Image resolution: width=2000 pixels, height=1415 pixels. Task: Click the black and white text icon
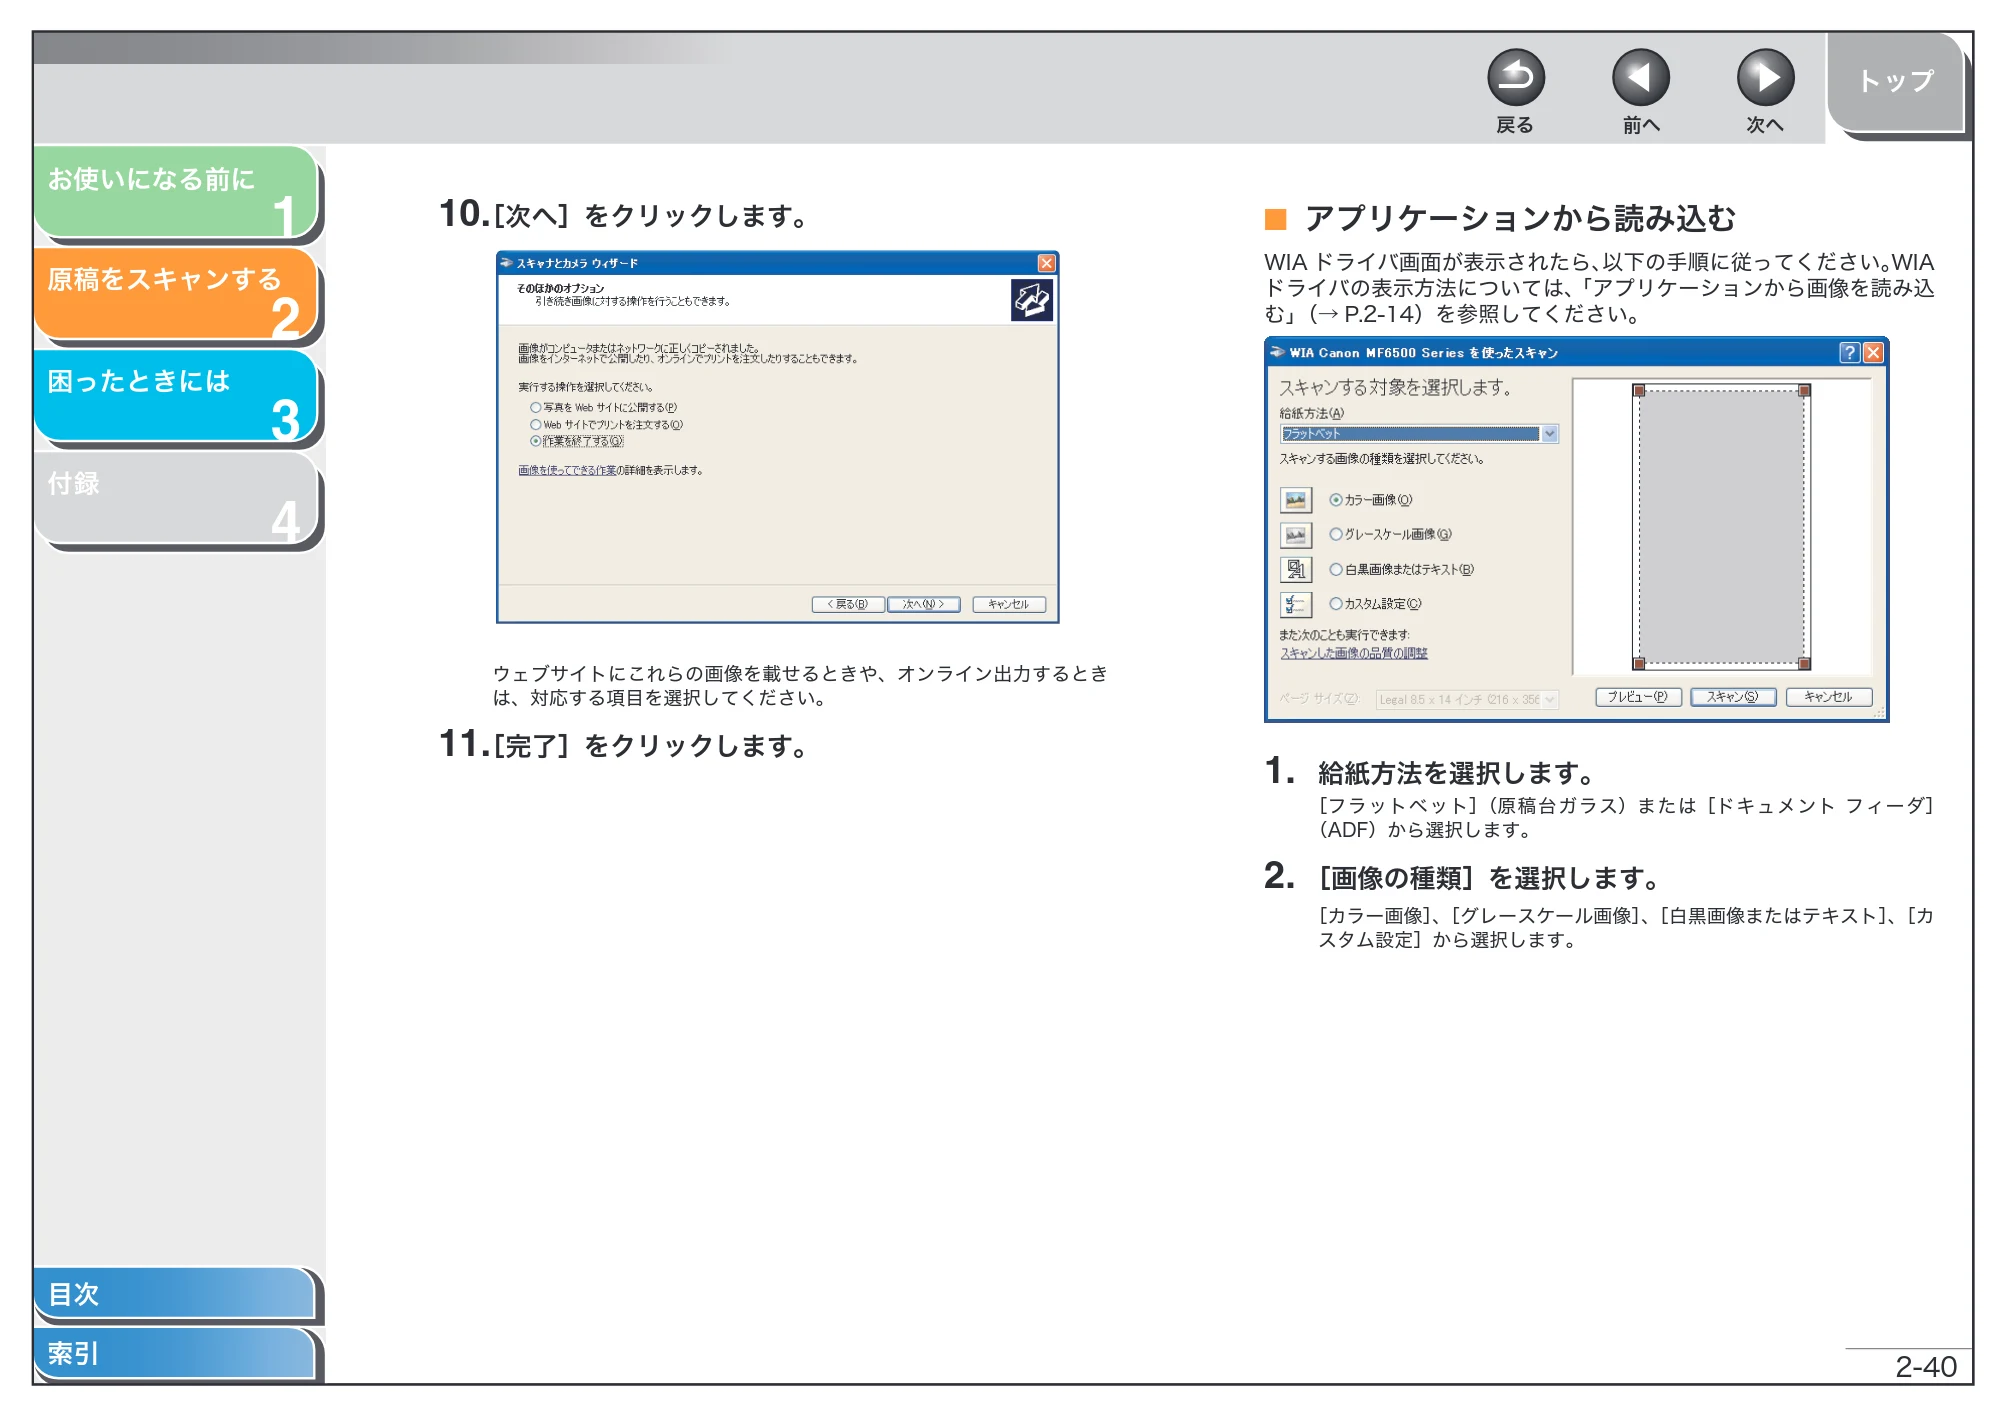click(1296, 570)
